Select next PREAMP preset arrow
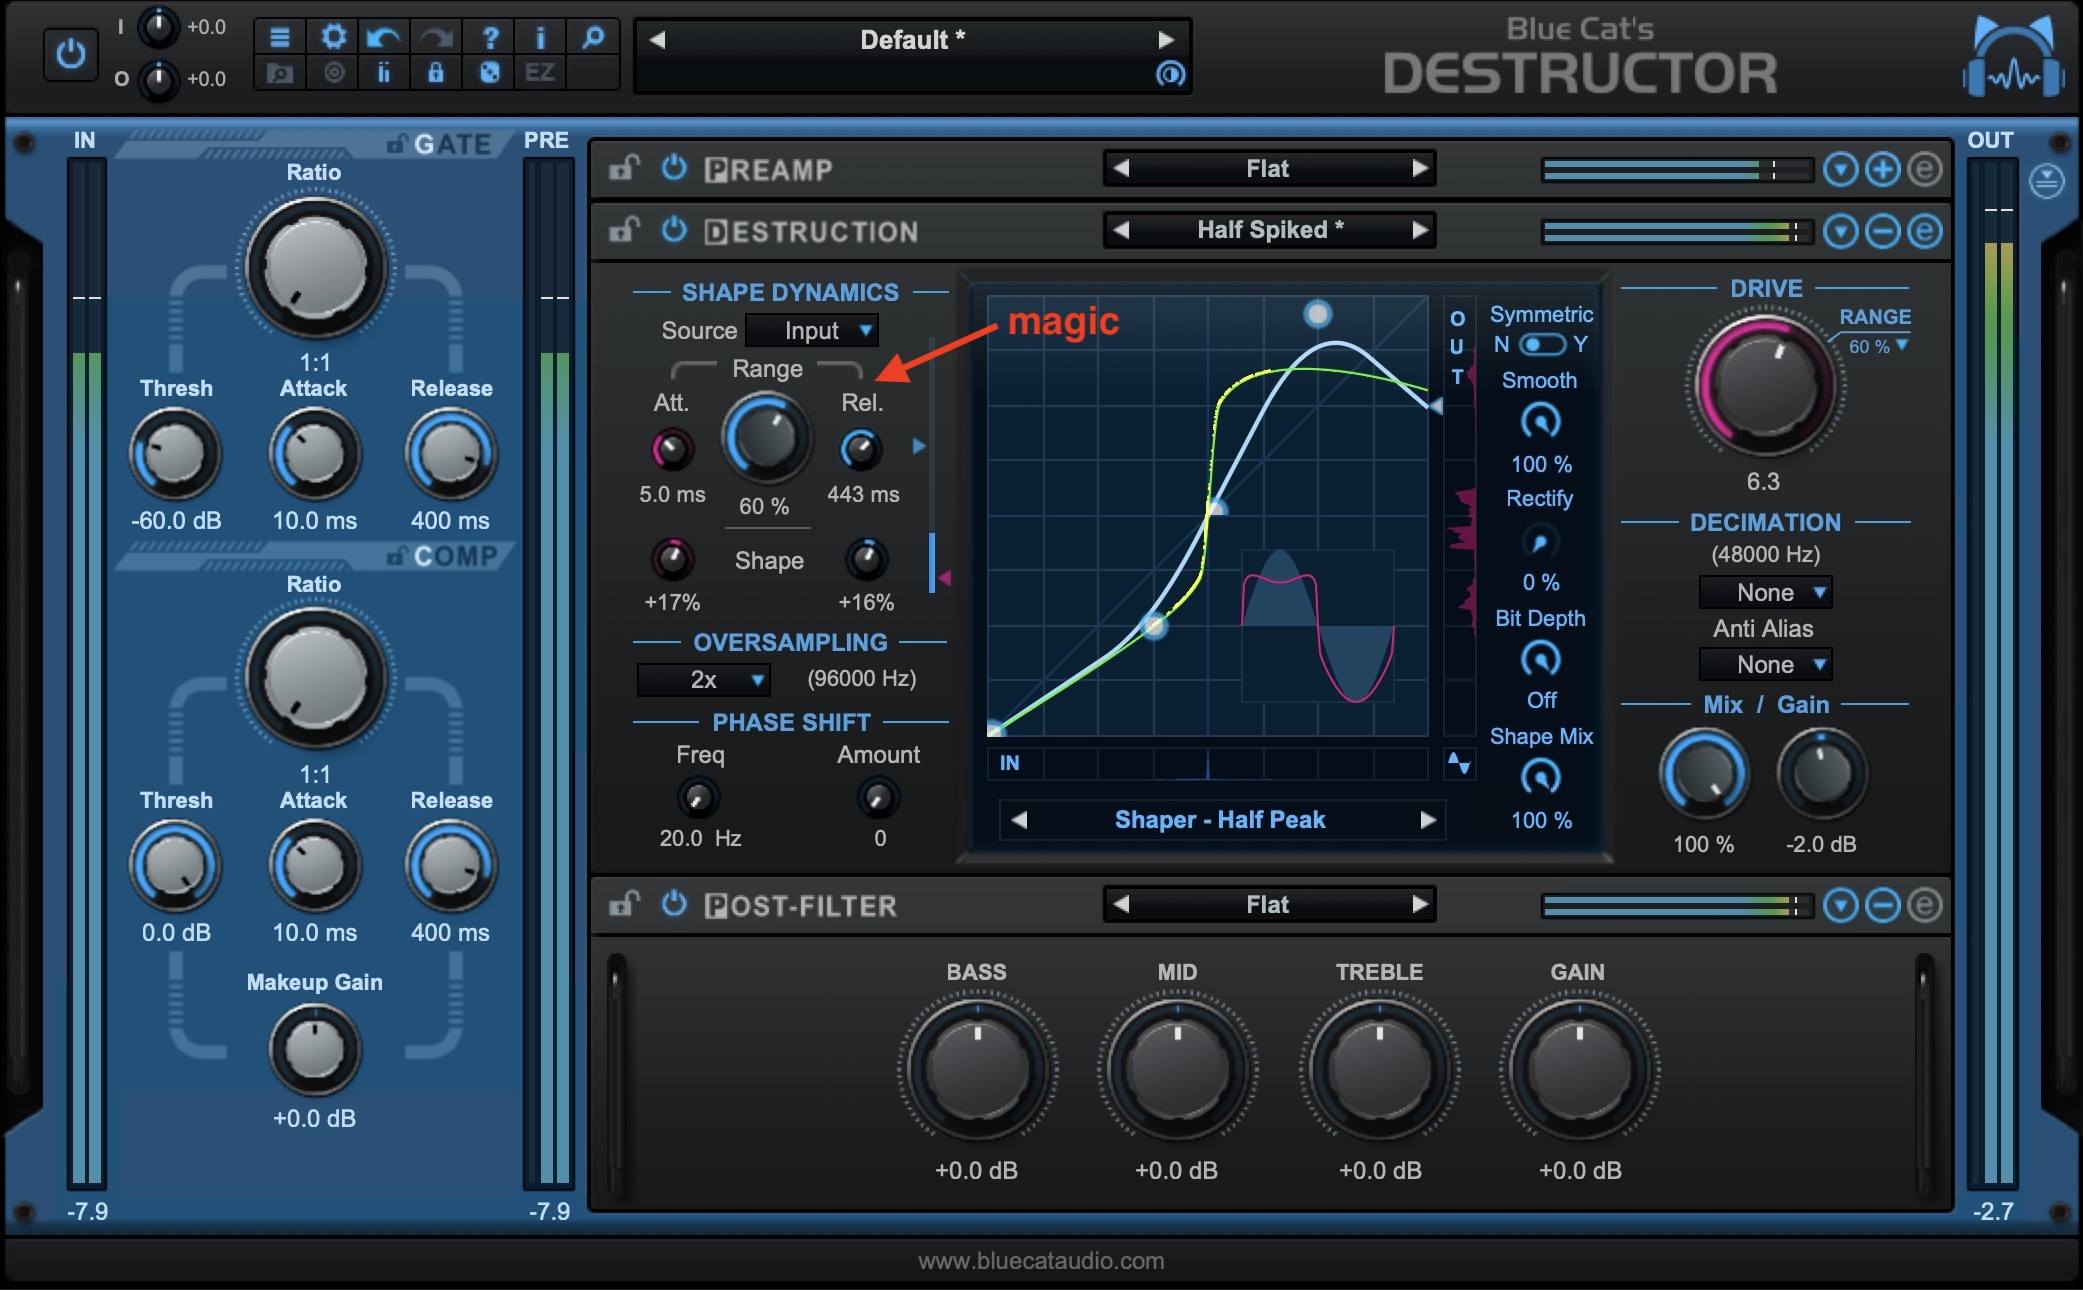The width and height of the screenshot is (2083, 1290). [x=1420, y=169]
